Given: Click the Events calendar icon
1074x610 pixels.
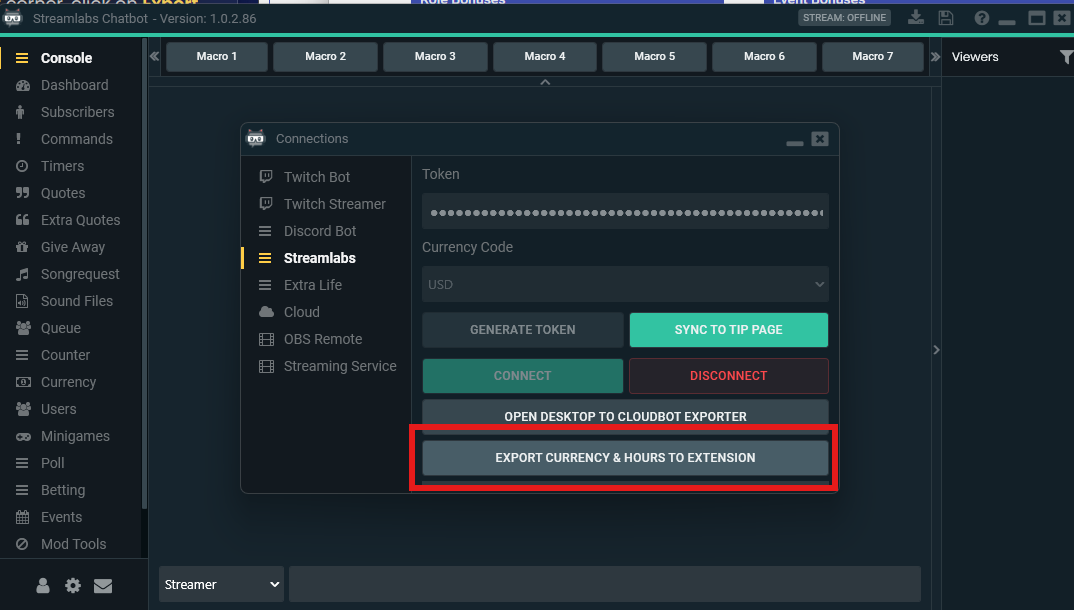Looking at the screenshot, I should [x=23, y=517].
